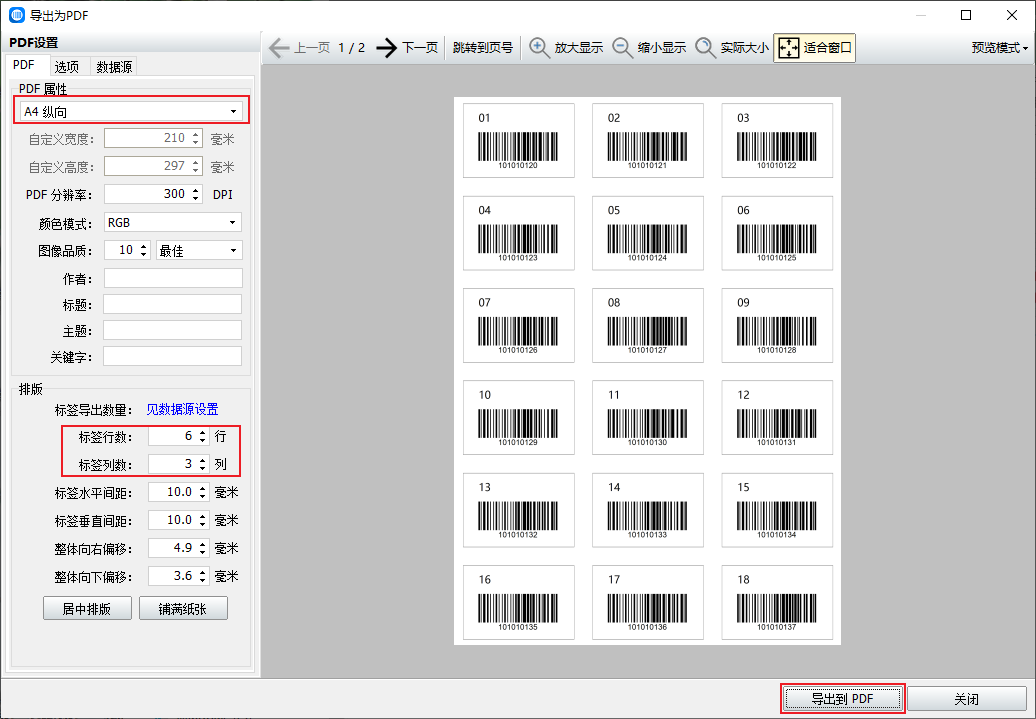This screenshot has height=719, width=1036.
Task: Click the 整体向右偏移 value field
Action: pos(173,548)
